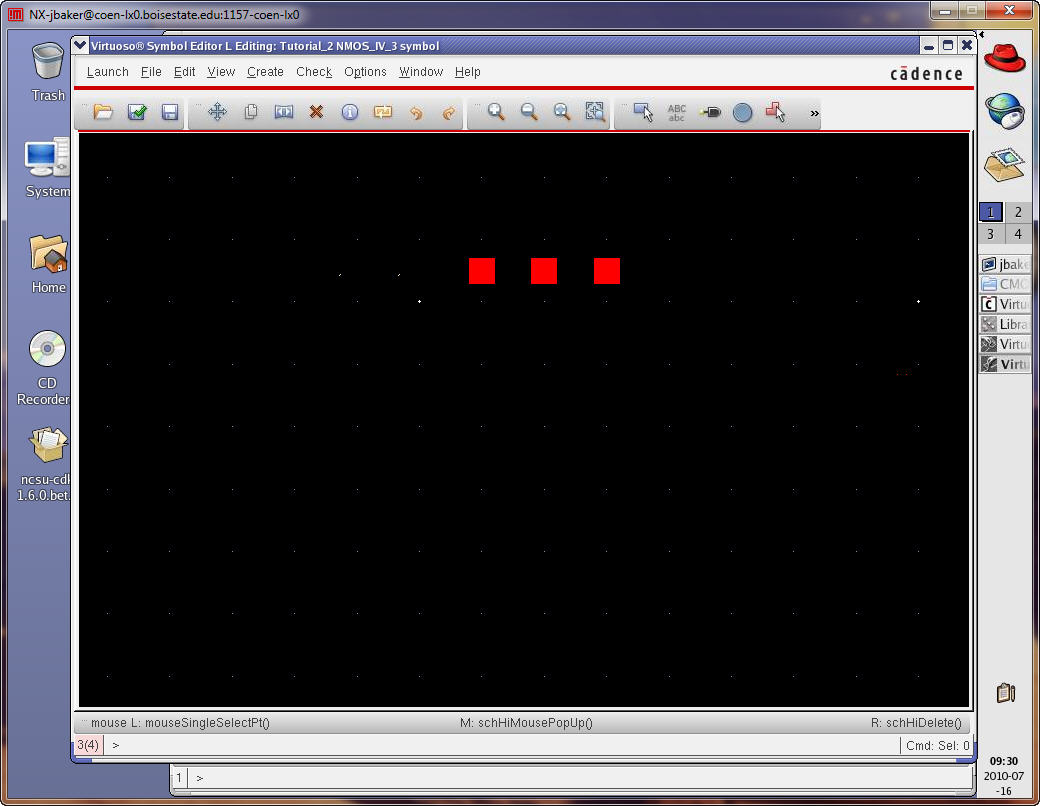
Task: Click the cadence logo
Action: pos(926,74)
